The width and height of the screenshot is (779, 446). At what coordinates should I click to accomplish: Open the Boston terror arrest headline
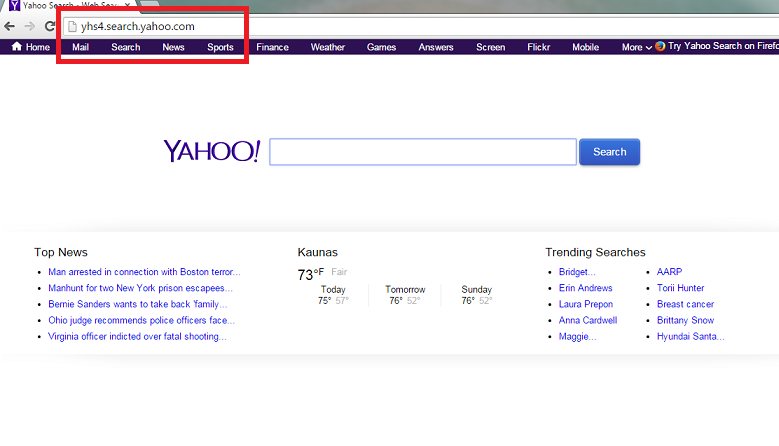point(144,272)
